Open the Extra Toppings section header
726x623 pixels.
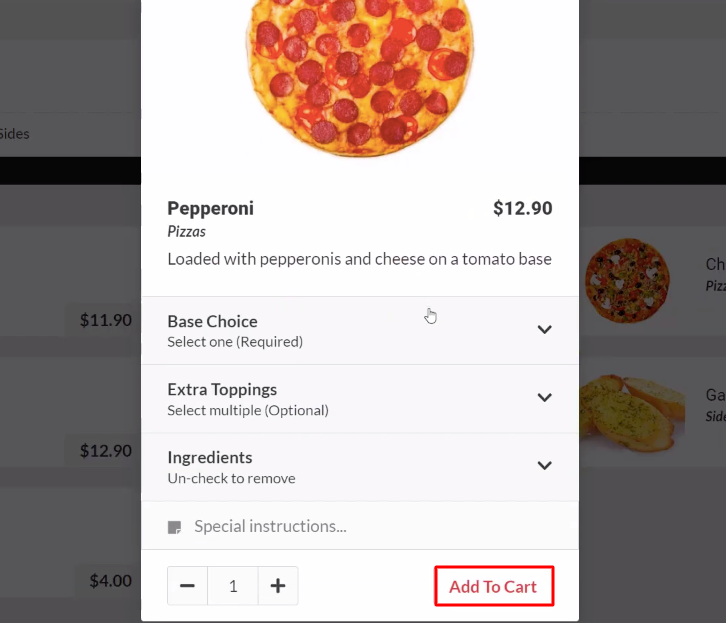pyautogui.click(x=360, y=399)
